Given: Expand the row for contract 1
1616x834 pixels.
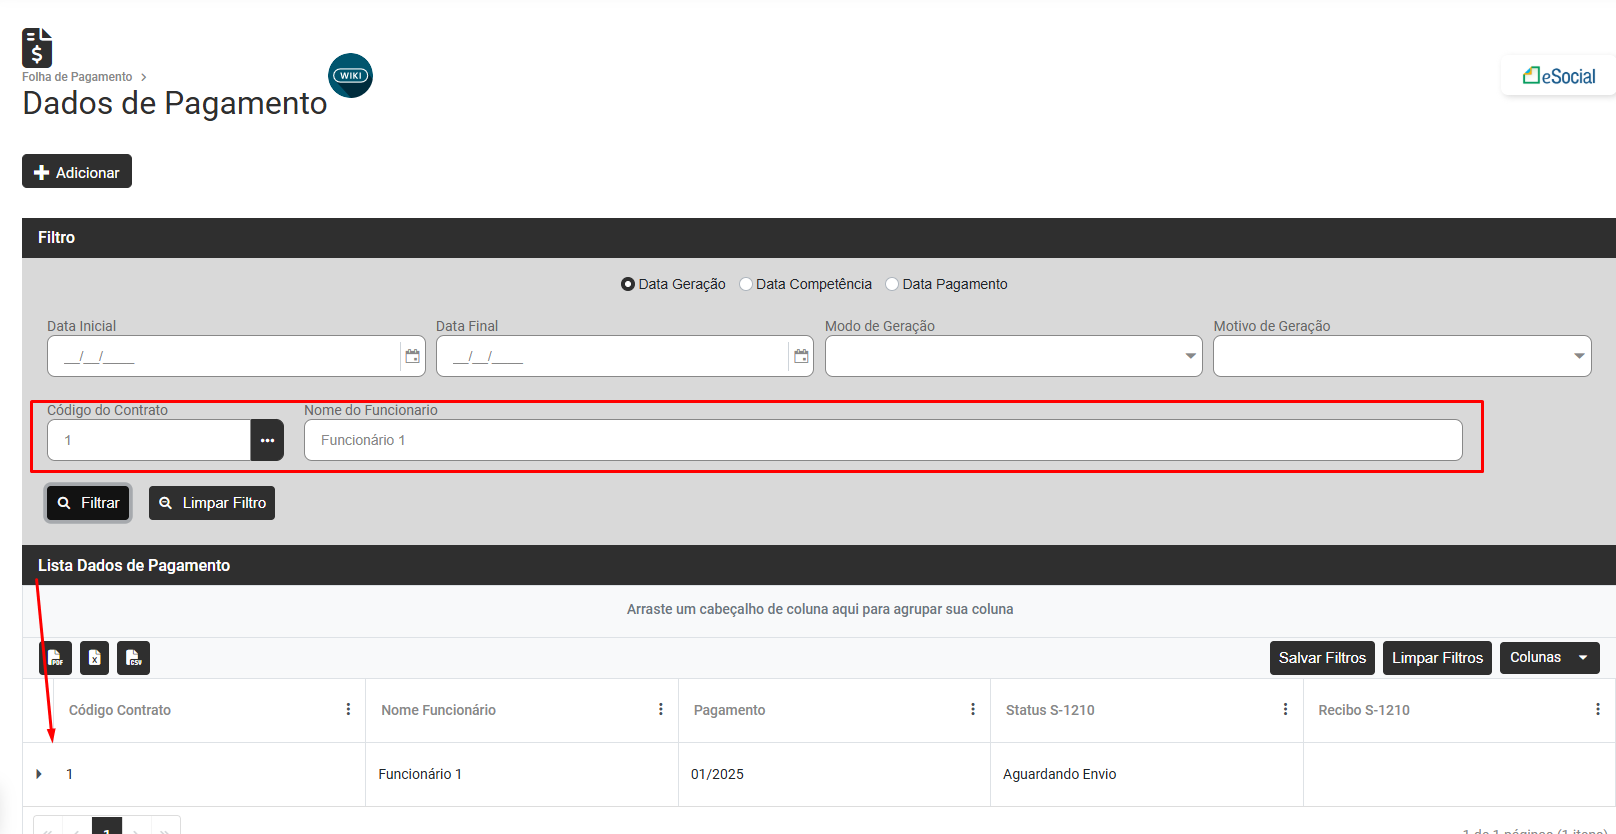Looking at the screenshot, I should point(39,774).
